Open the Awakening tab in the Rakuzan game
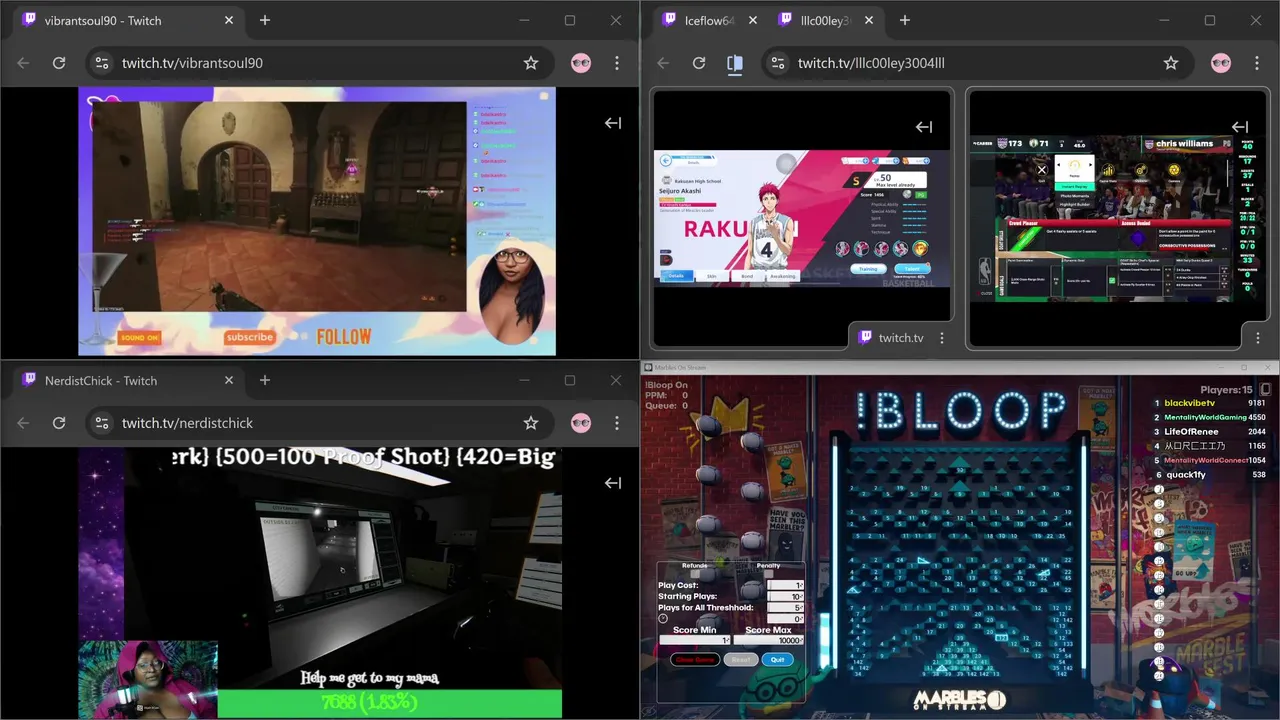This screenshot has height=720, width=1280. coord(783,276)
